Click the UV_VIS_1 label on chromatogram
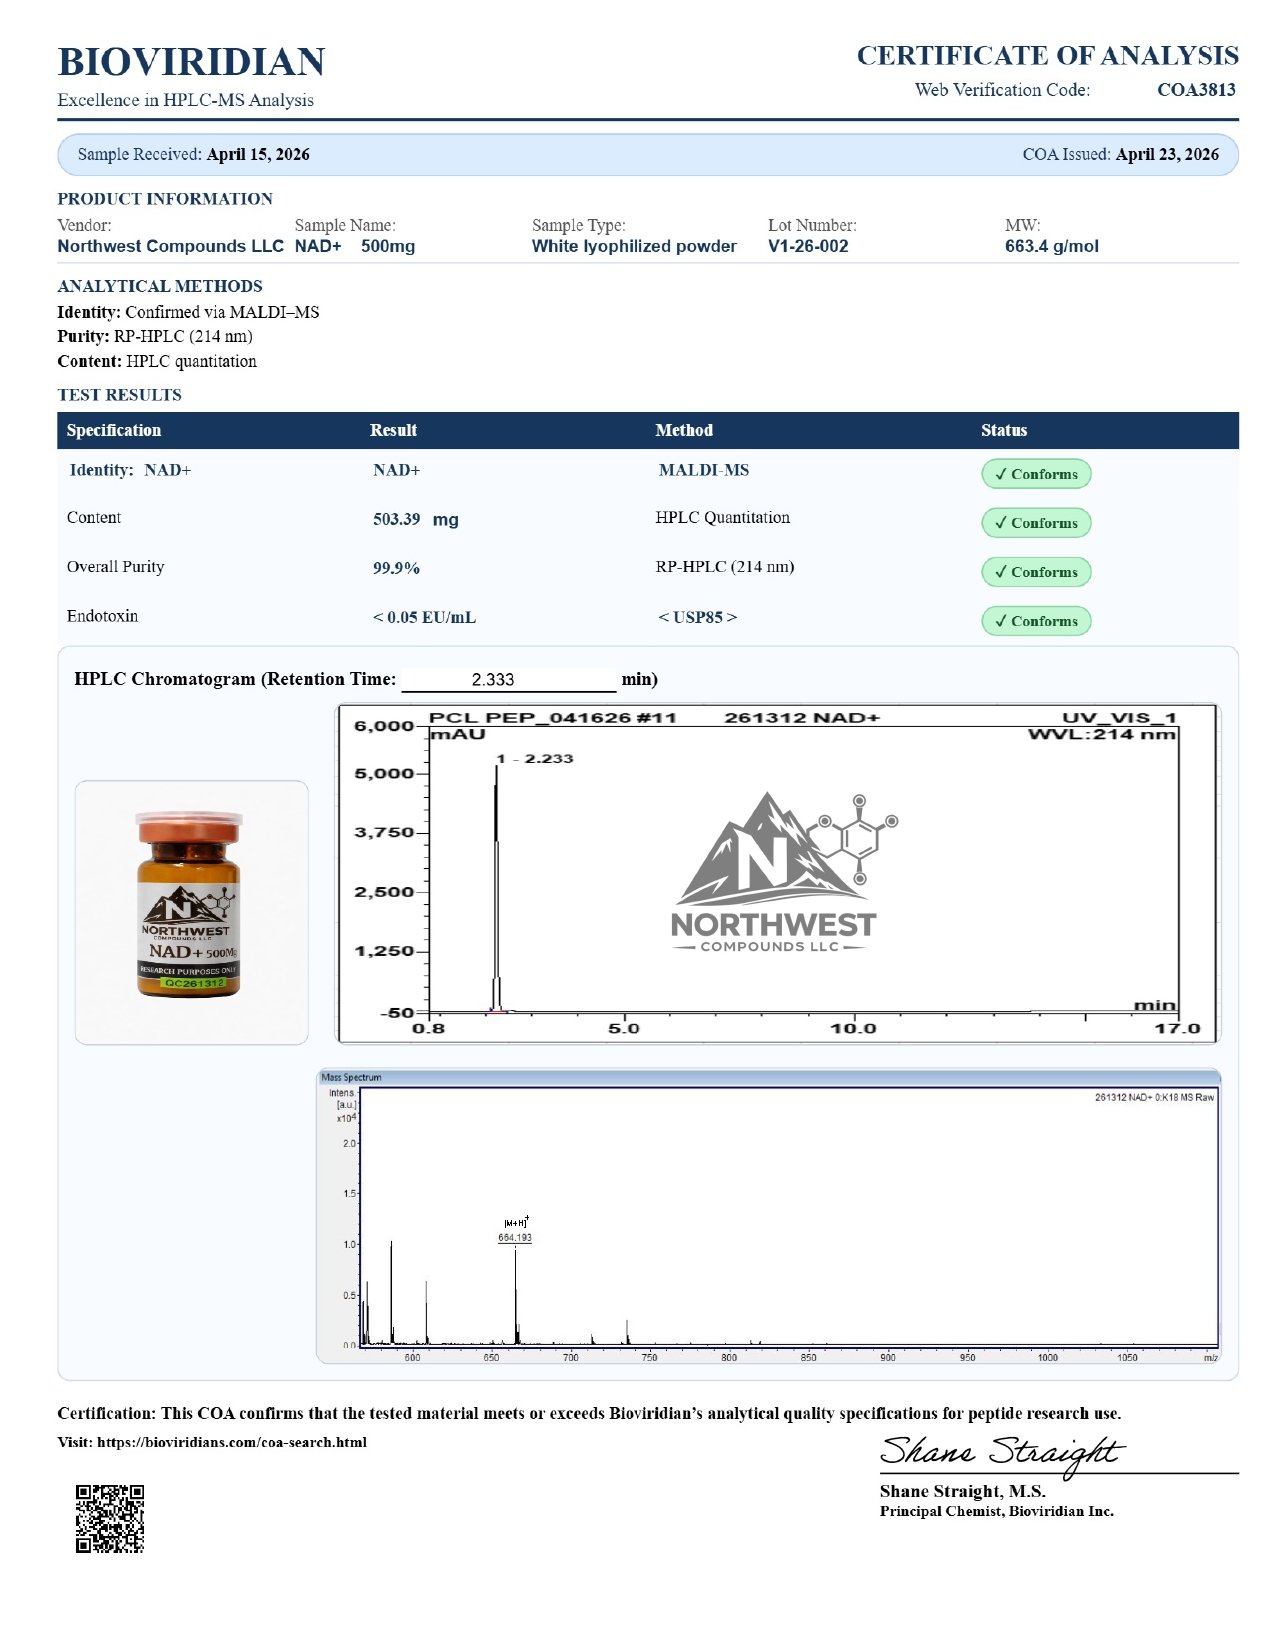1275x1650 pixels. (1119, 718)
